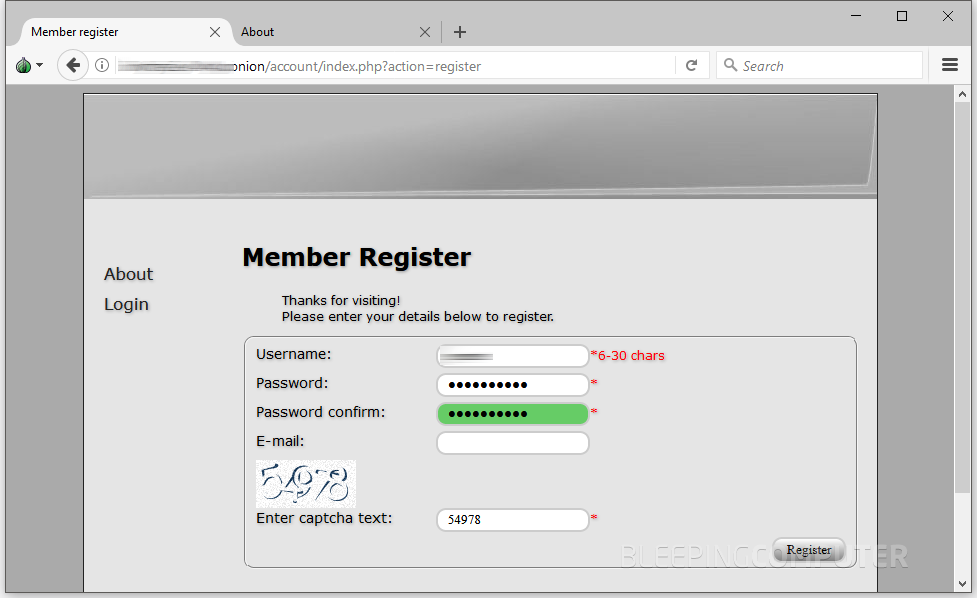Close the About tab
The width and height of the screenshot is (977, 598).
point(425,32)
